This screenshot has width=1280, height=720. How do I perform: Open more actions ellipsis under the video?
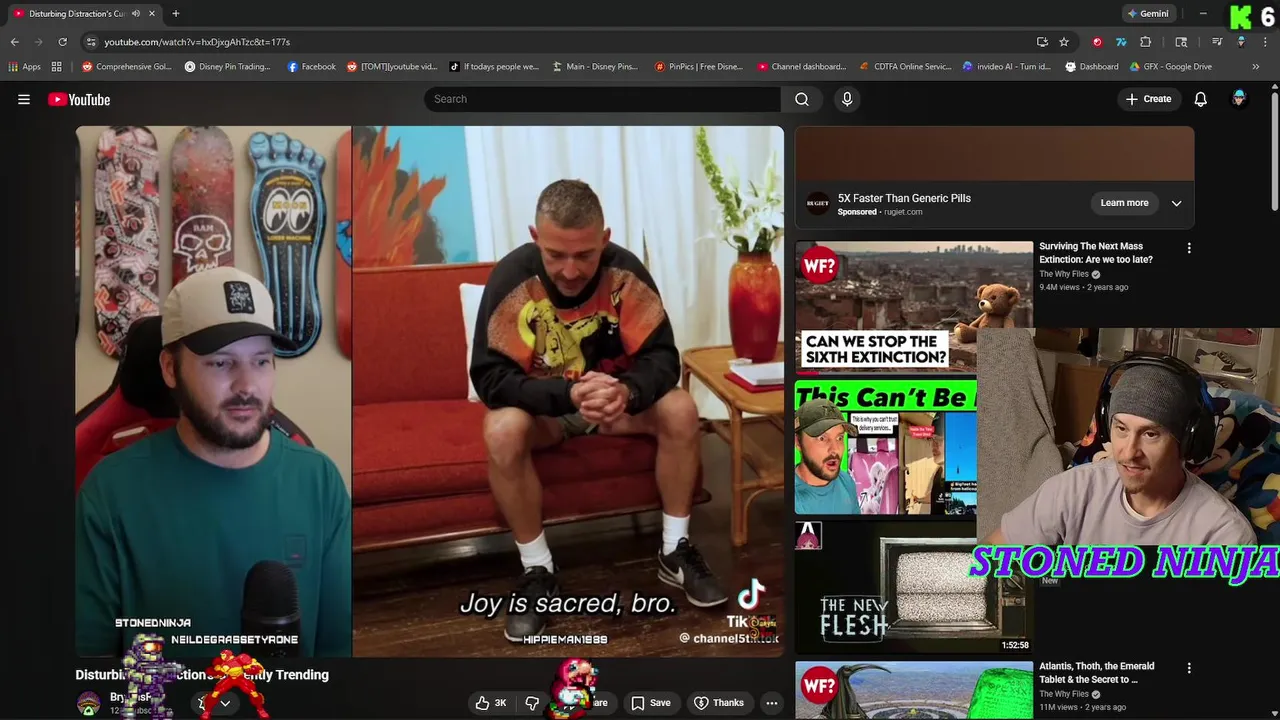coord(771,703)
